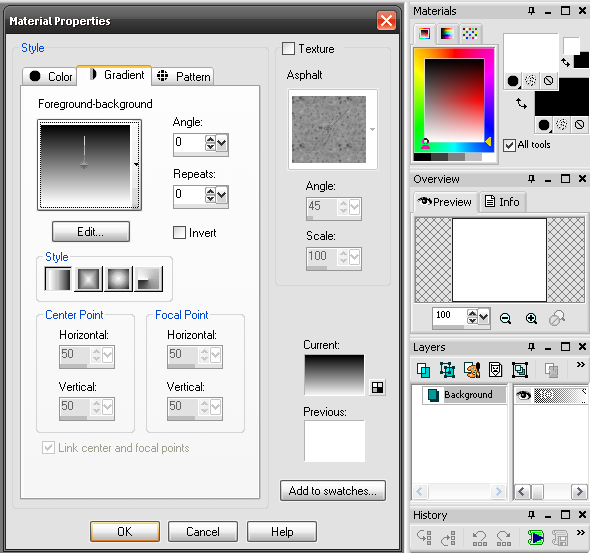Switch to the Color tab

(x=50, y=76)
